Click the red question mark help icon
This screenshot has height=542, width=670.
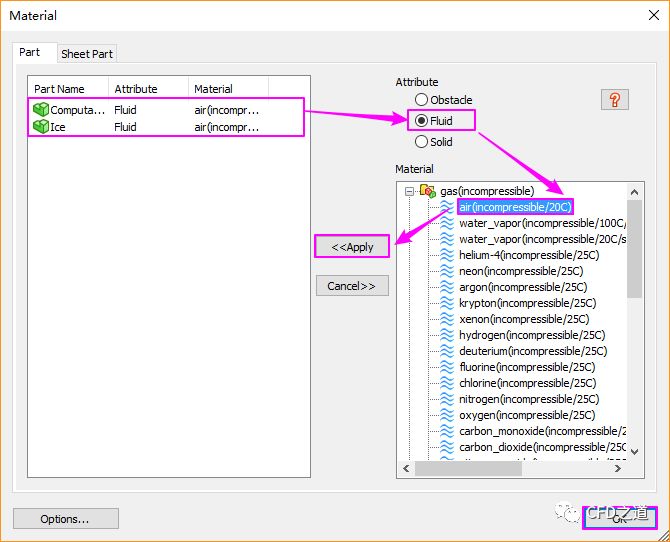tap(614, 100)
